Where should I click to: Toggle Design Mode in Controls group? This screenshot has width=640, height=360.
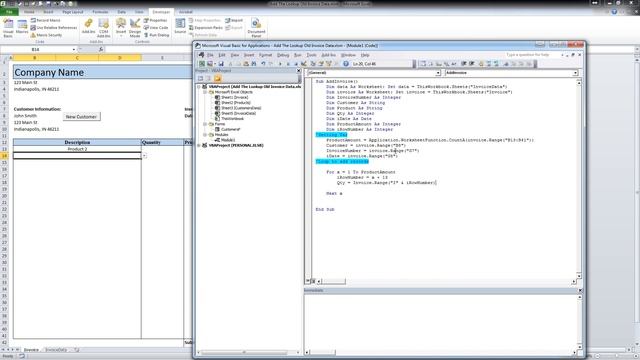tap(135, 28)
